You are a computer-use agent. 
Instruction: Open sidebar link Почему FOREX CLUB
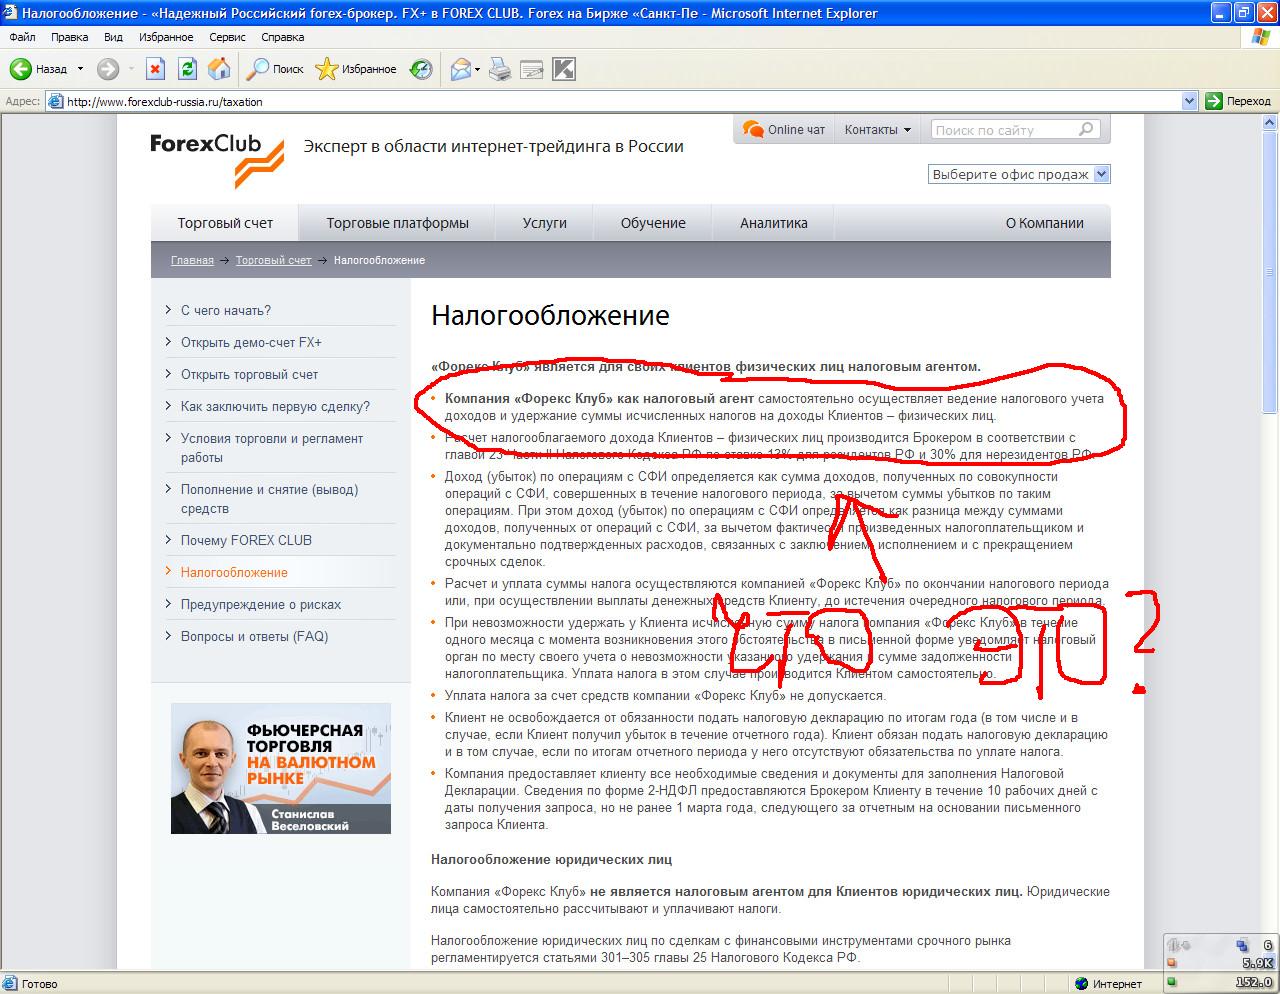point(246,540)
